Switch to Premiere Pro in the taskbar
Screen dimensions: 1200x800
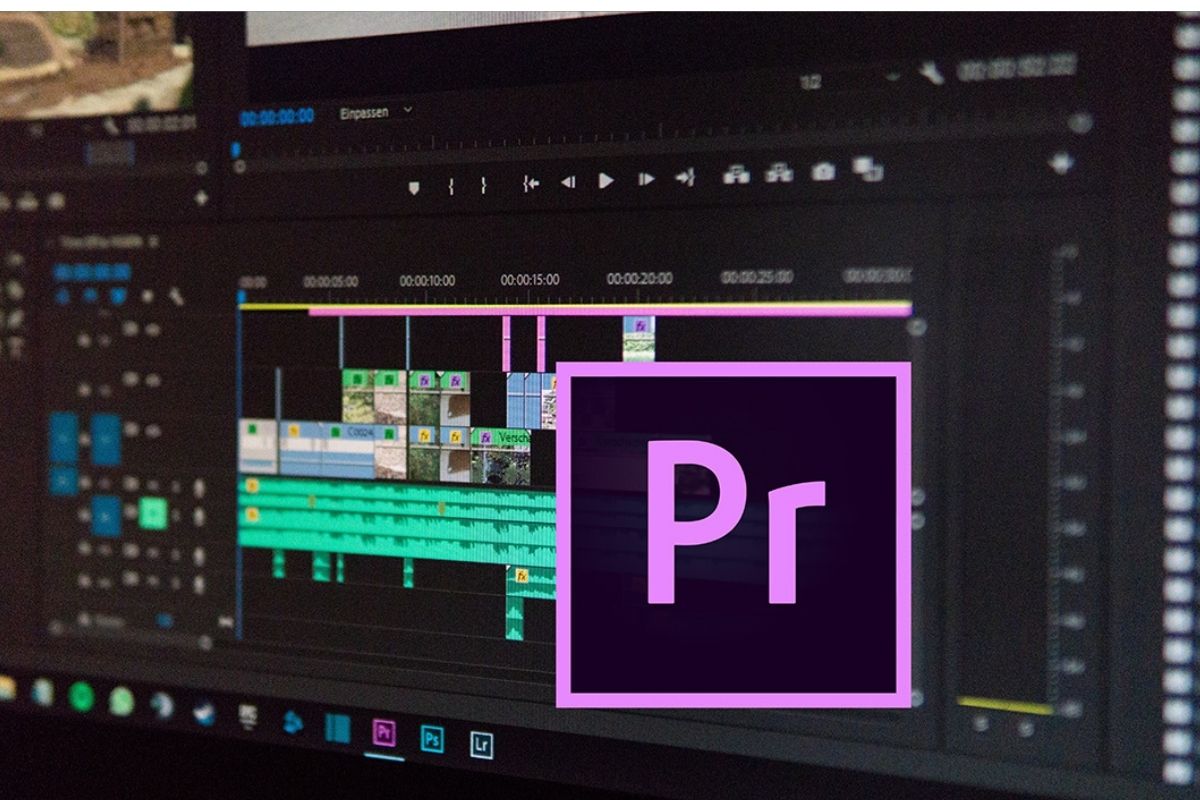(384, 733)
